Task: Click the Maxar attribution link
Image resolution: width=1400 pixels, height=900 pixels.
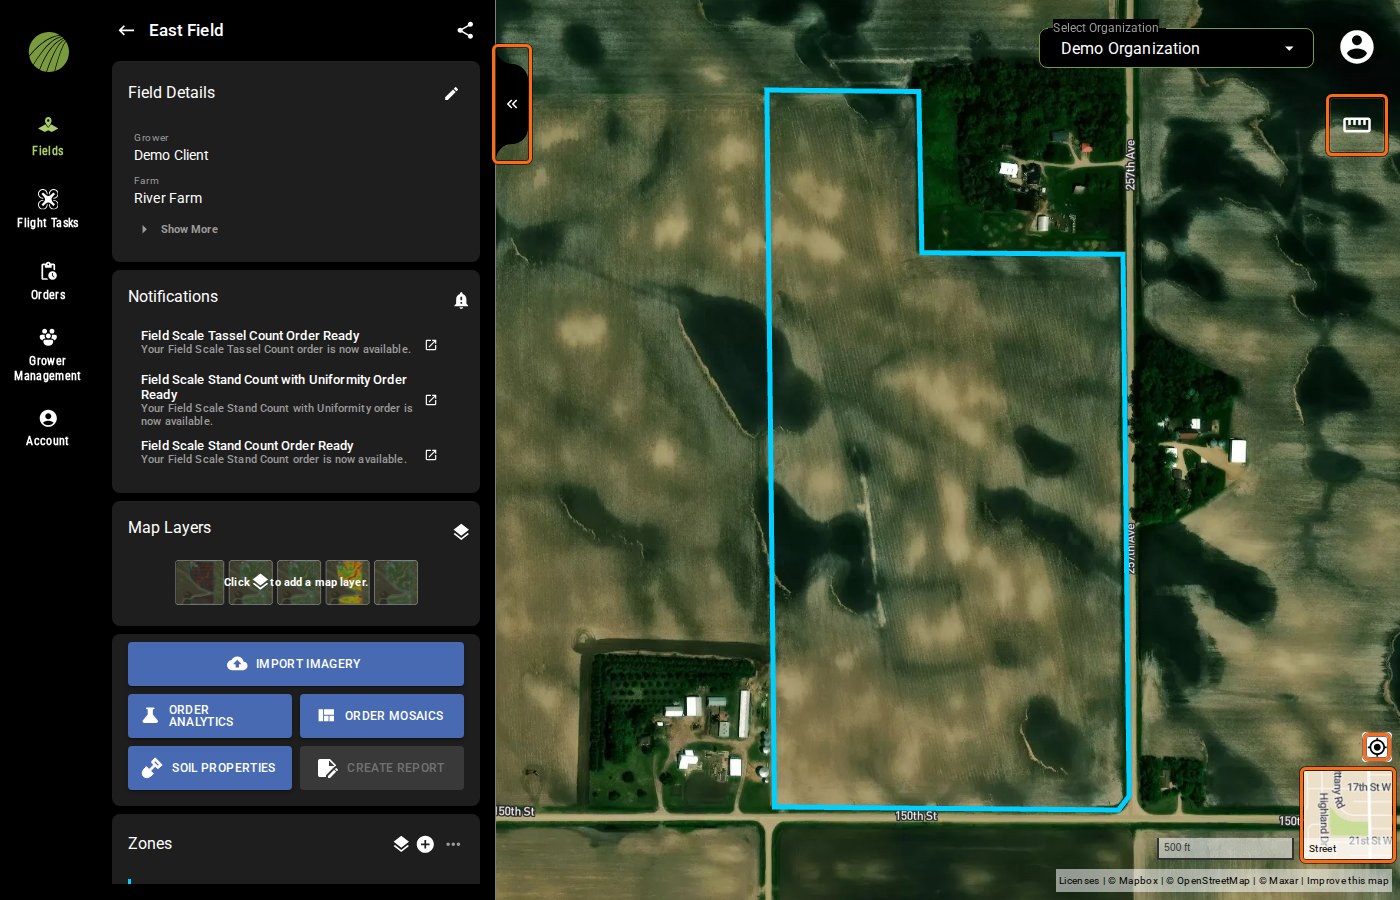Action: 1279,881
